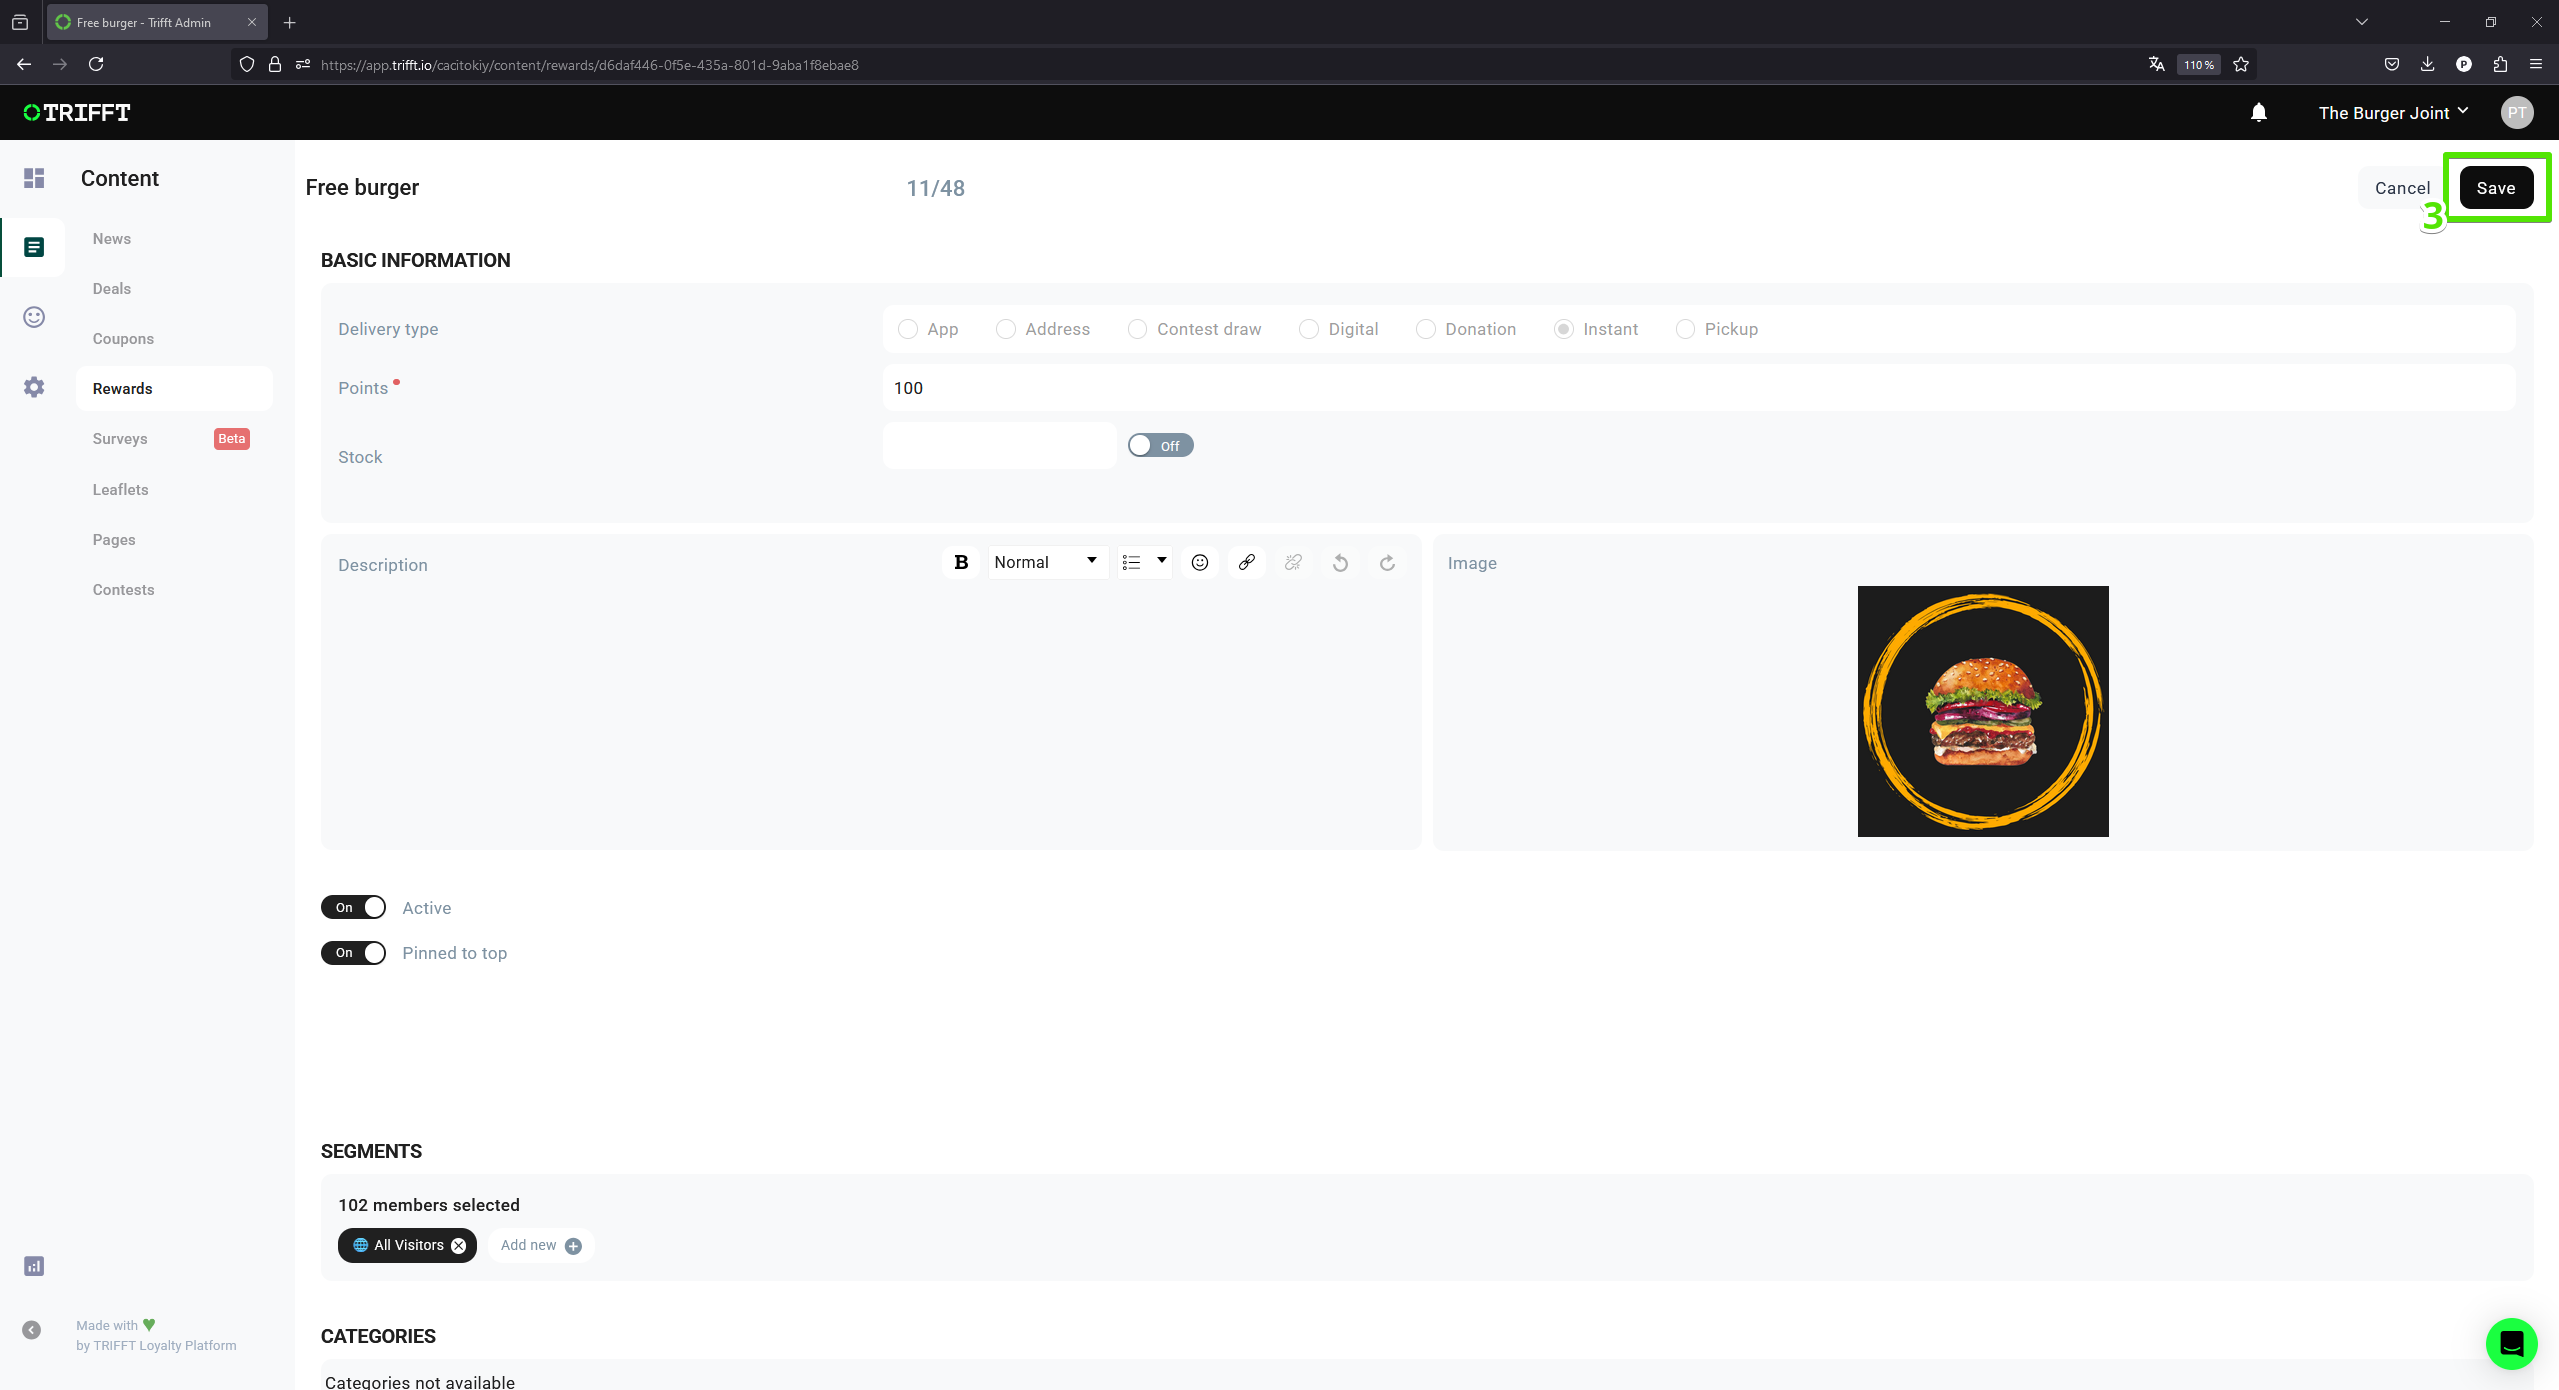Screen dimensions: 2559x1390
Task: Expand The Burger Joint account menu
Action: click(2393, 113)
